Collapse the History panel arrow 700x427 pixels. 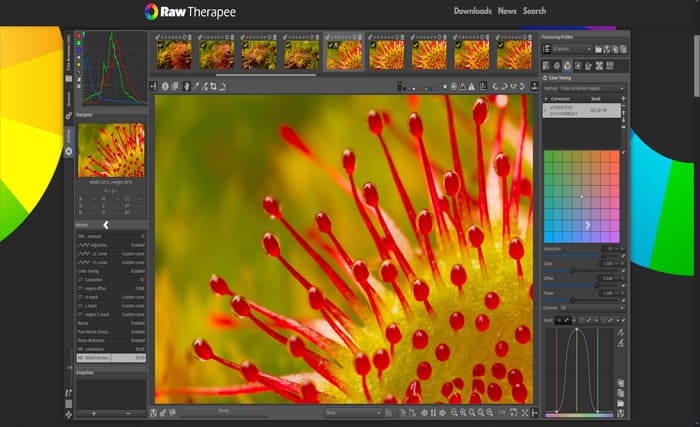[106, 225]
